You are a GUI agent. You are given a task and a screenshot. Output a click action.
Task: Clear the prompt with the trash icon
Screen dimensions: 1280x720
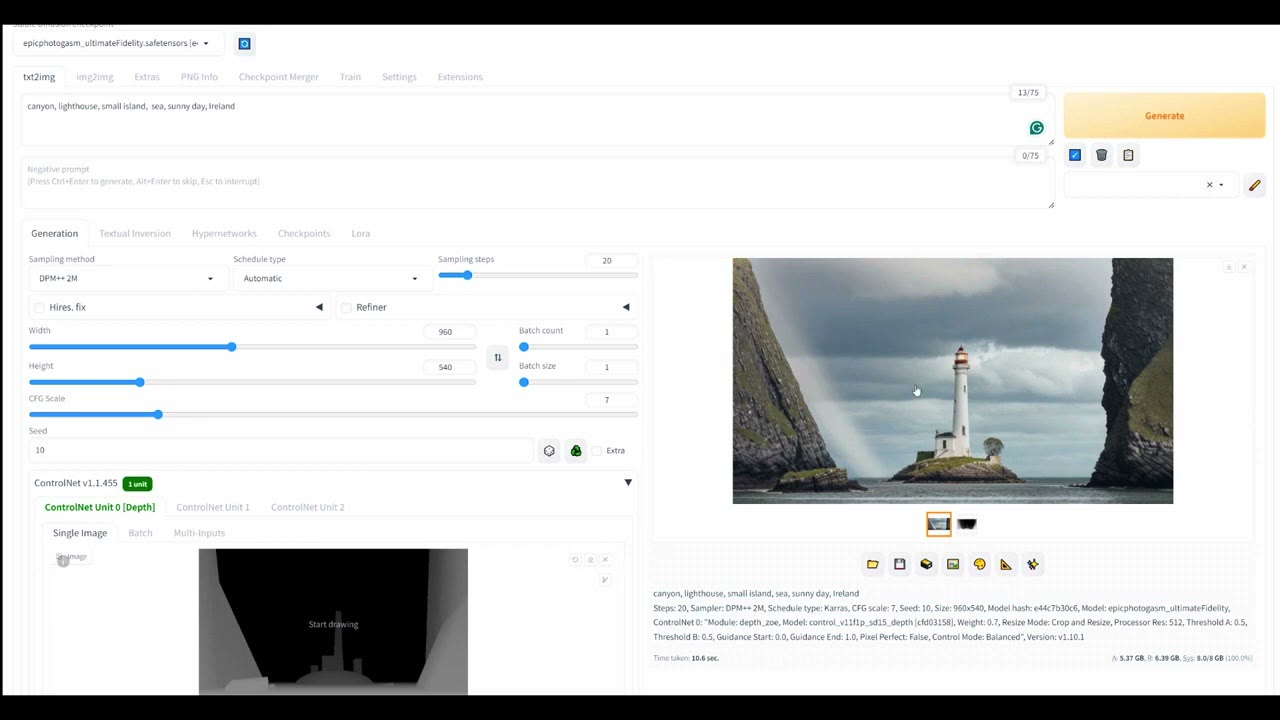pyautogui.click(x=1101, y=155)
